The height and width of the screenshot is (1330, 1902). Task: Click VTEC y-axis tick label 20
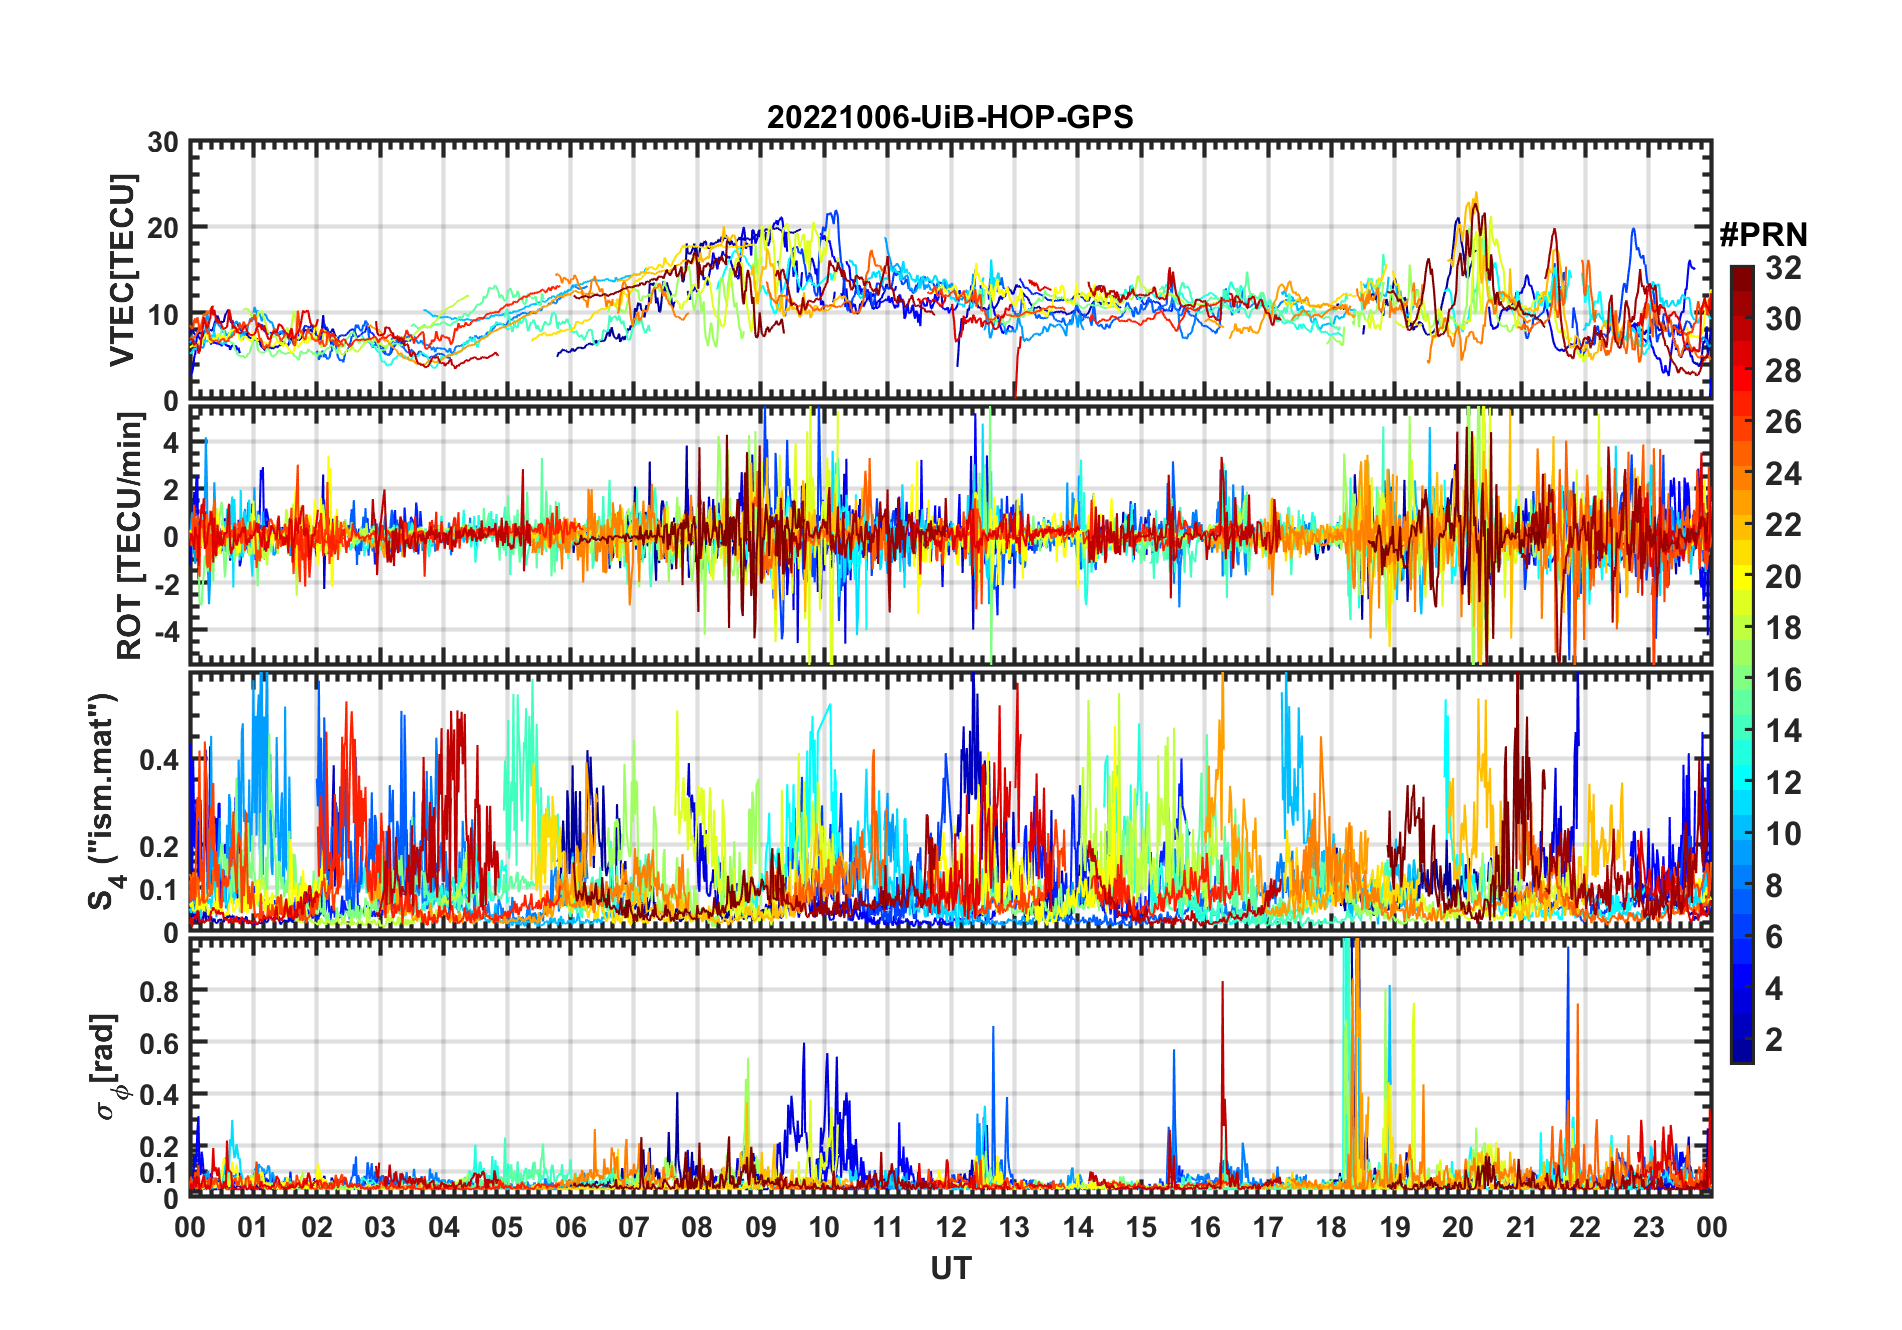[x=163, y=229]
